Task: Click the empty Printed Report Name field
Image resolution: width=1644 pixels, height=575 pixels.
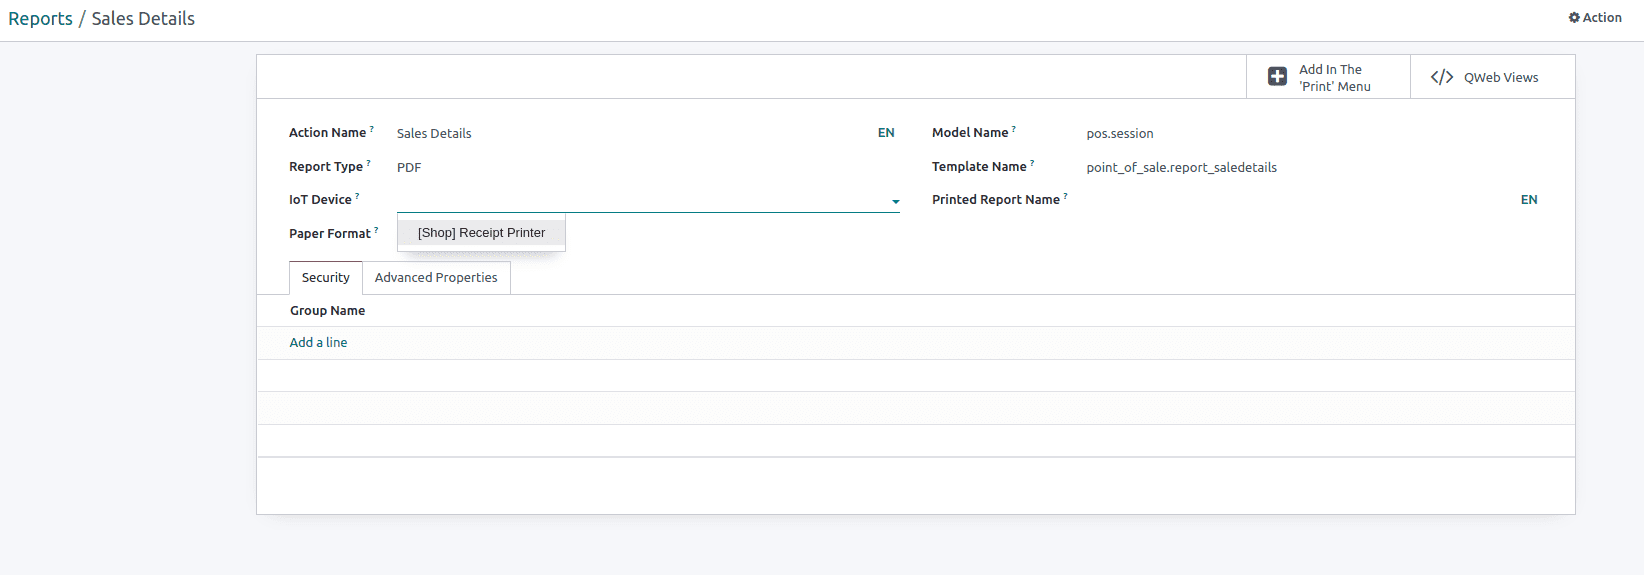Action: click(x=1301, y=200)
